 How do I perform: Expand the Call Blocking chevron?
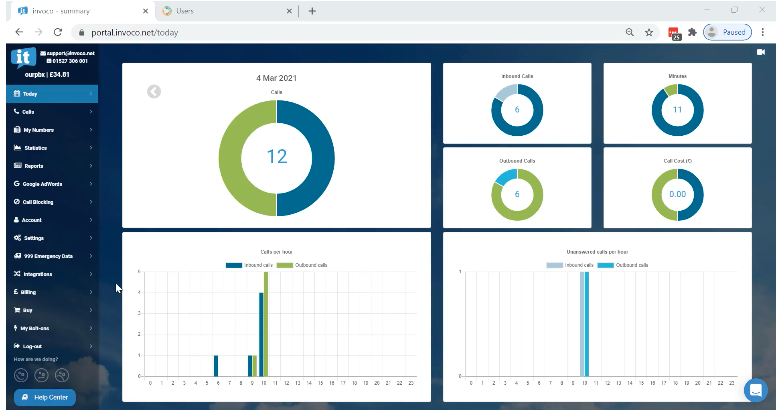91,202
